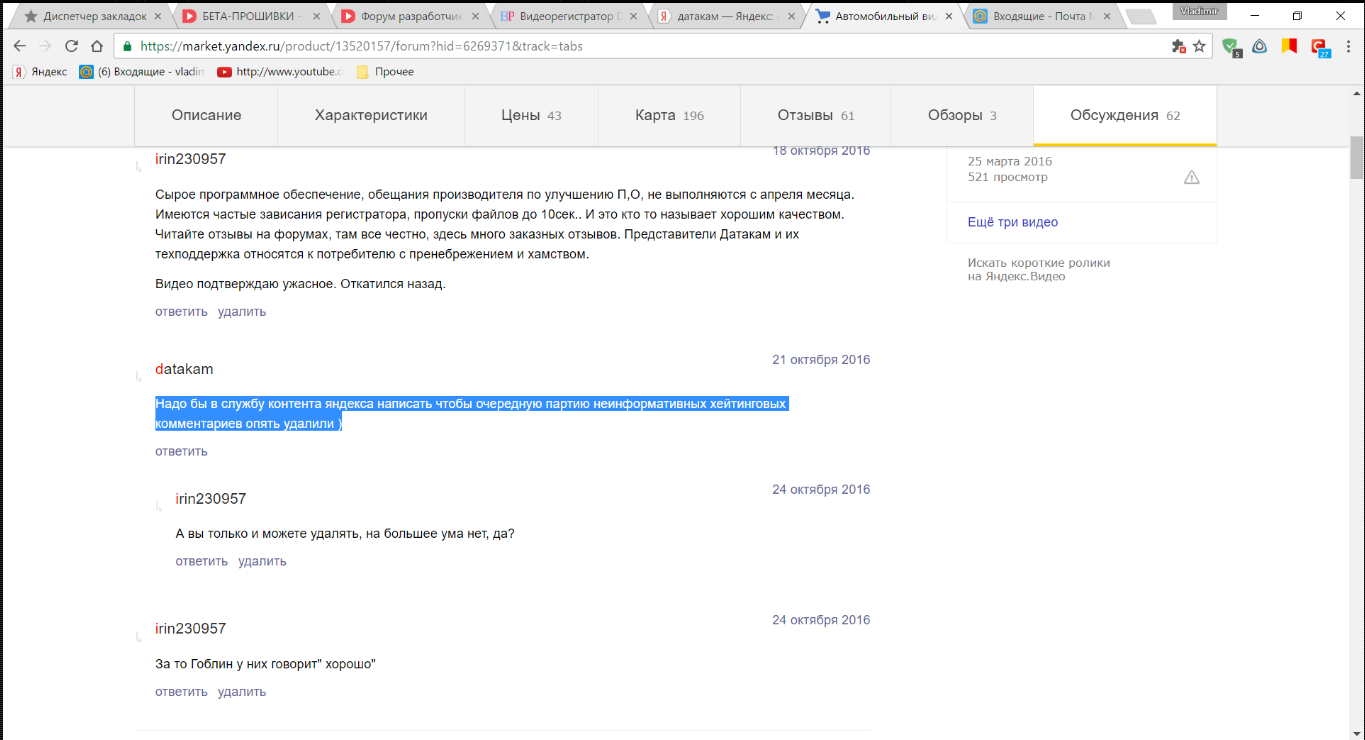Select the Цены tab
Screen dimensions: 1365x740
coord(531,115)
